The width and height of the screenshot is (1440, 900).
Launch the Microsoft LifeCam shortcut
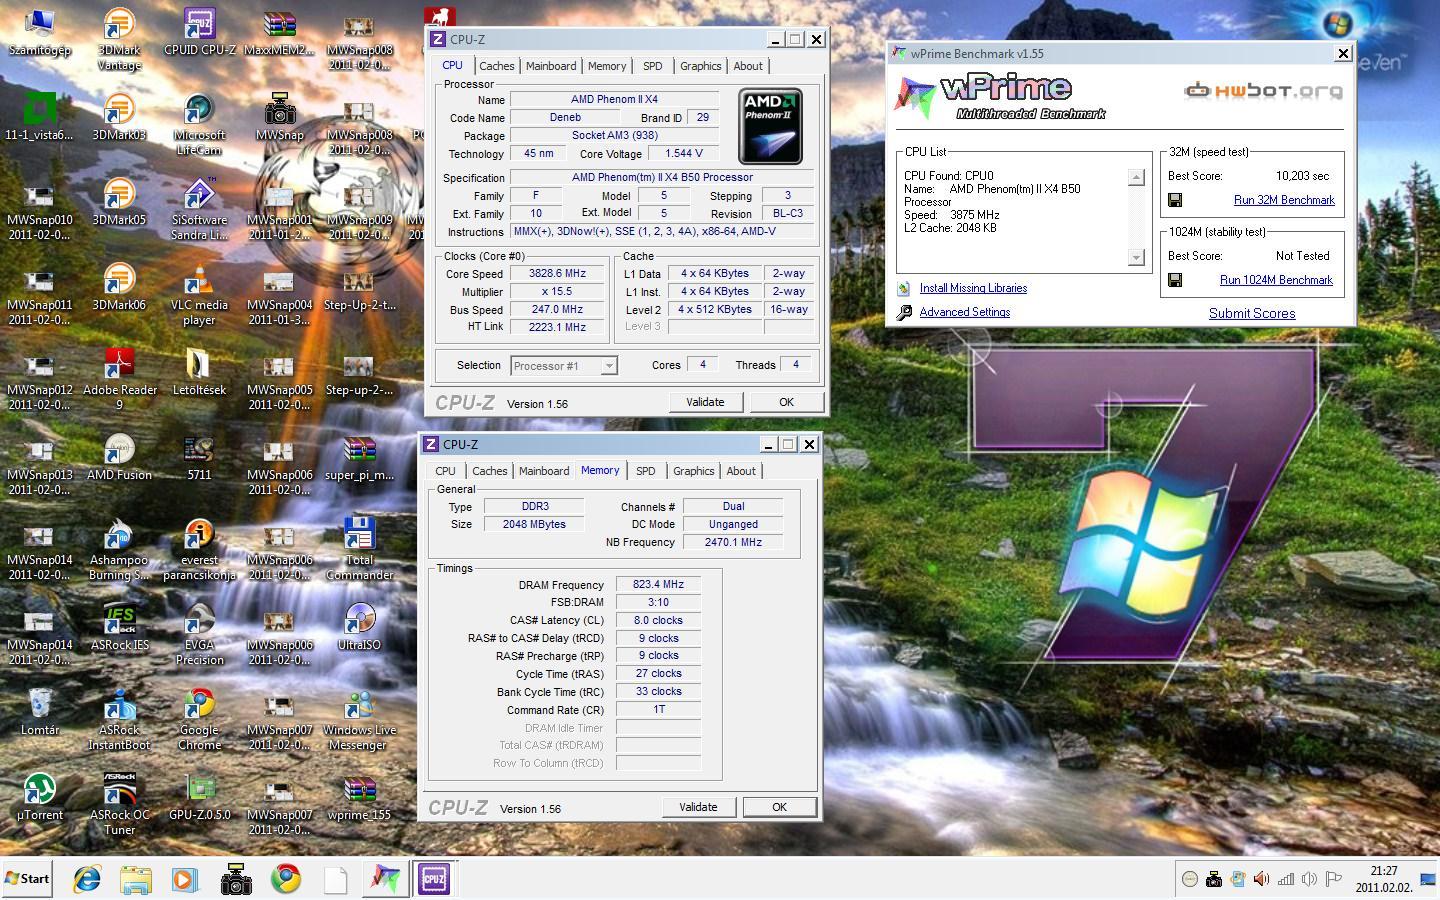coord(199,123)
